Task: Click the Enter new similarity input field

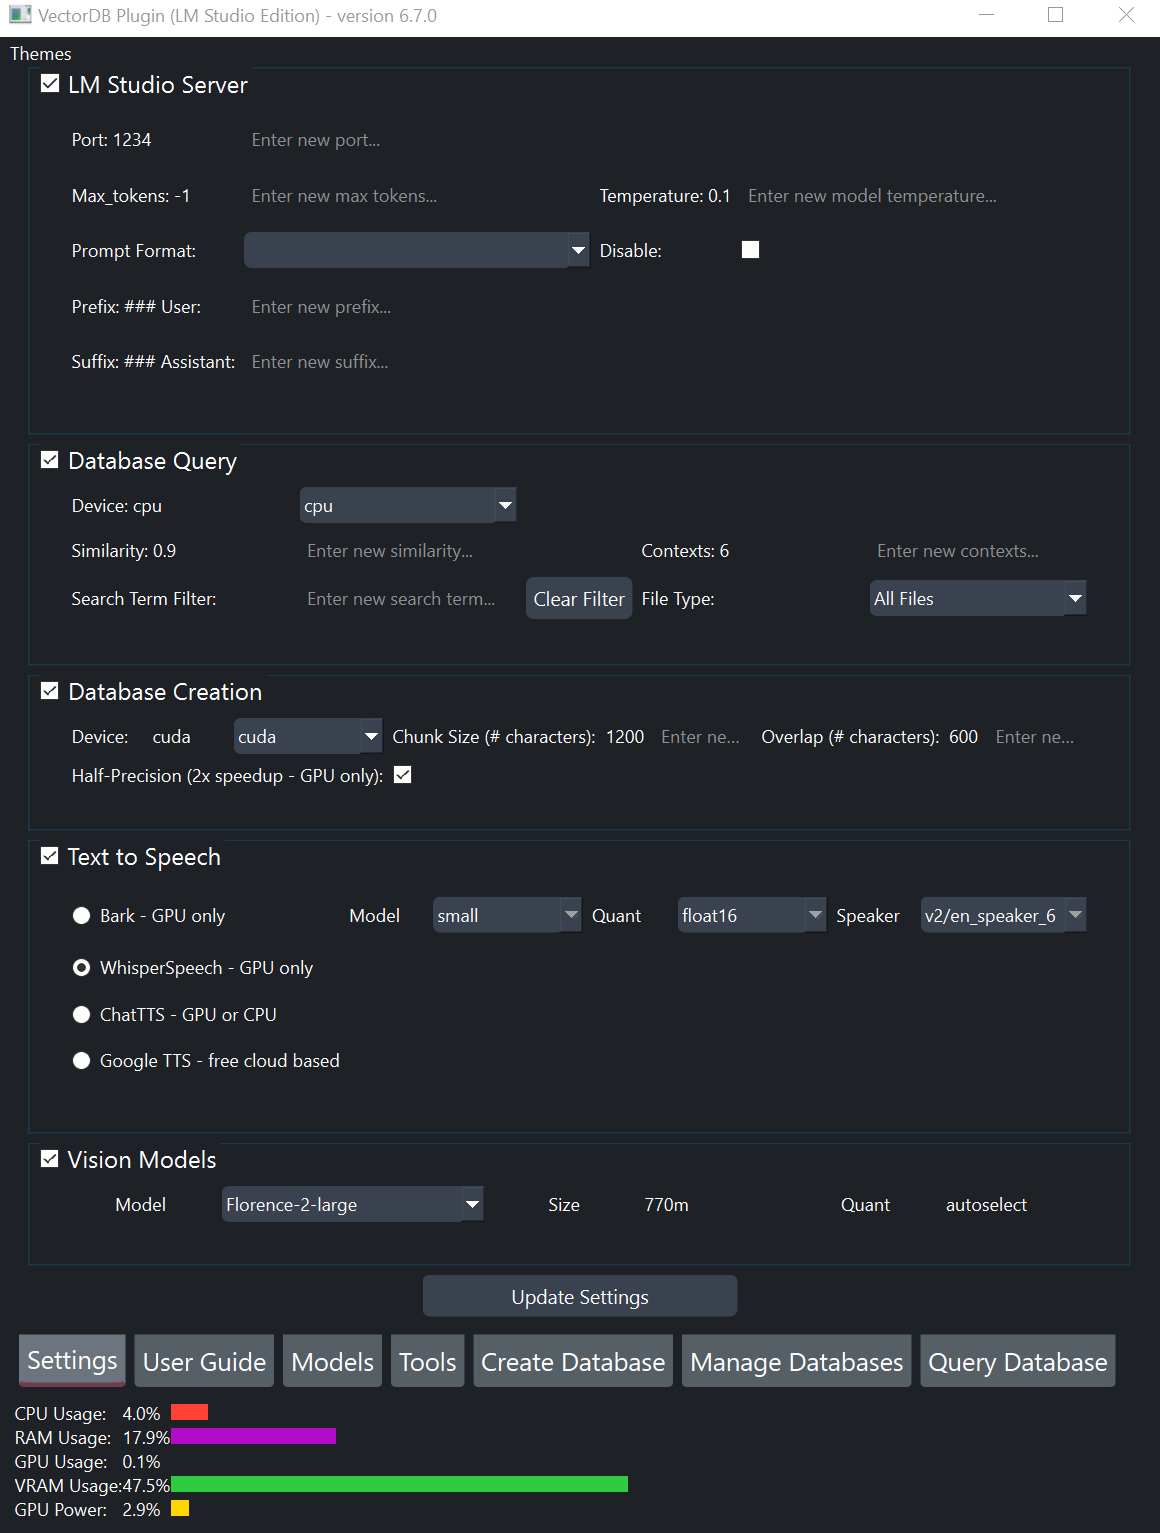Action: [x=400, y=550]
